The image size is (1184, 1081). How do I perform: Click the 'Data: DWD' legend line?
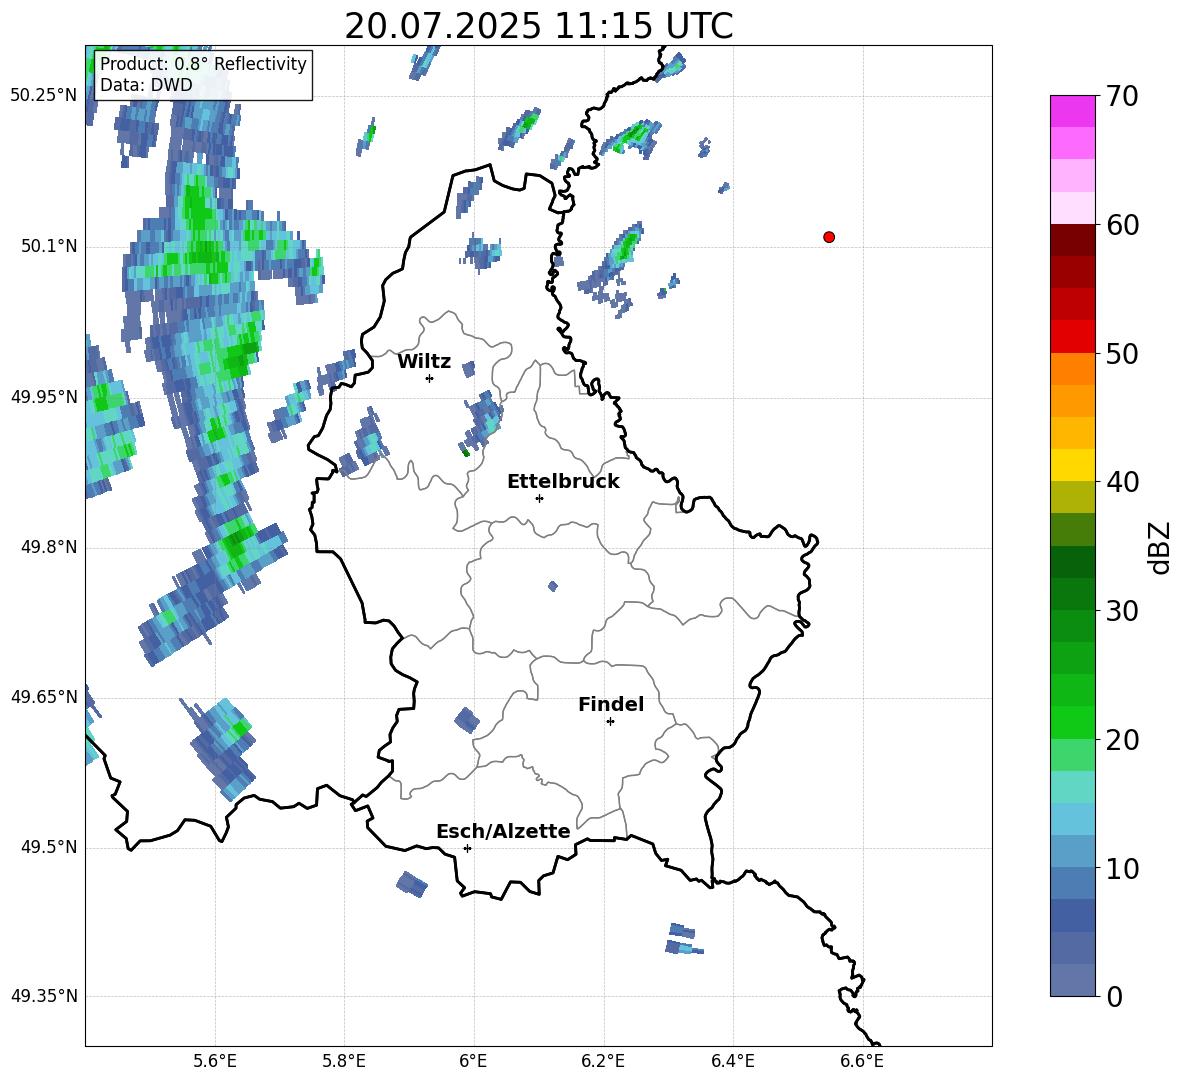[146, 85]
